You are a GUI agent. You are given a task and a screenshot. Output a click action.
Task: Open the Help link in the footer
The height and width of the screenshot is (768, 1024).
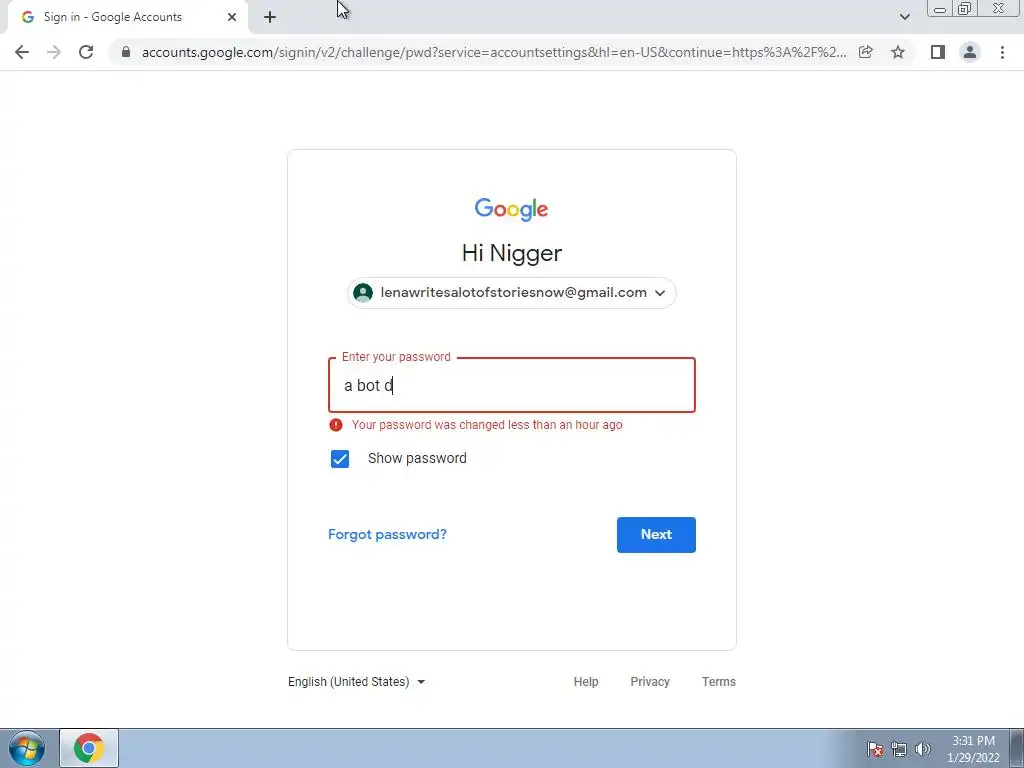(x=586, y=682)
